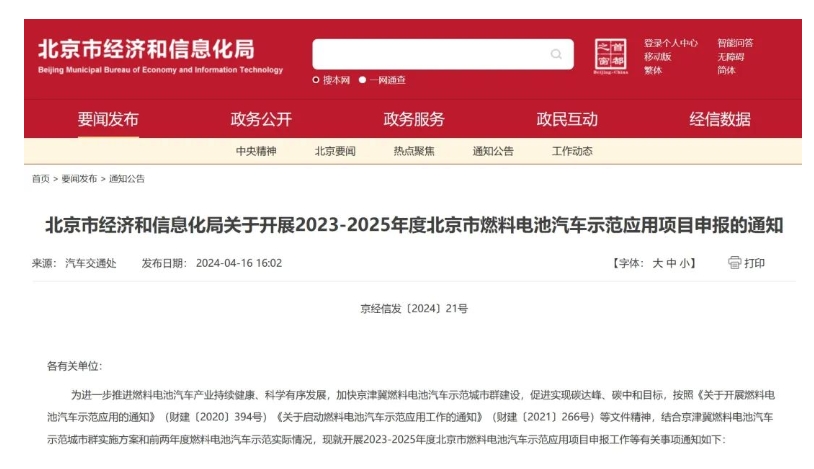Screen dimensions: 814x469
Task: Open the 首都之窗 Beijing-China logo link
Action: [611, 56]
